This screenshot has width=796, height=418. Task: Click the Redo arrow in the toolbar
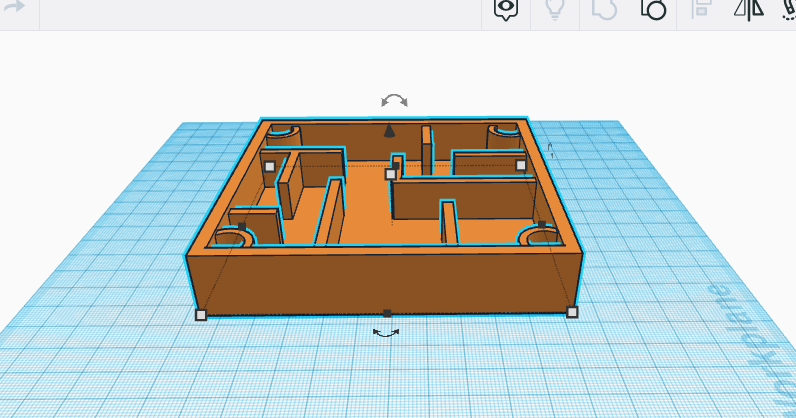click(x=14, y=7)
